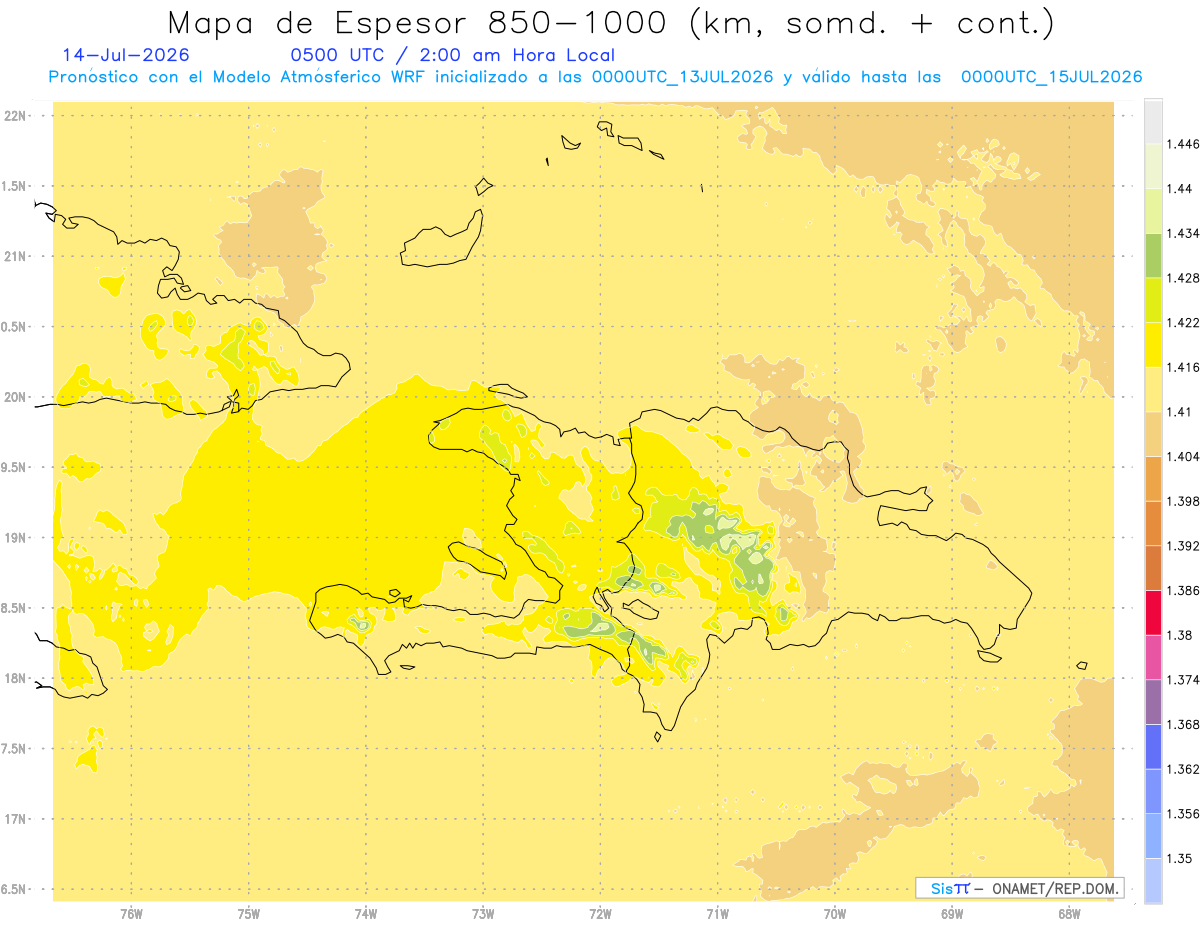Click the latitude label '19N'
This screenshot has height=927, width=1200.
pyautogui.click(x=15, y=538)
